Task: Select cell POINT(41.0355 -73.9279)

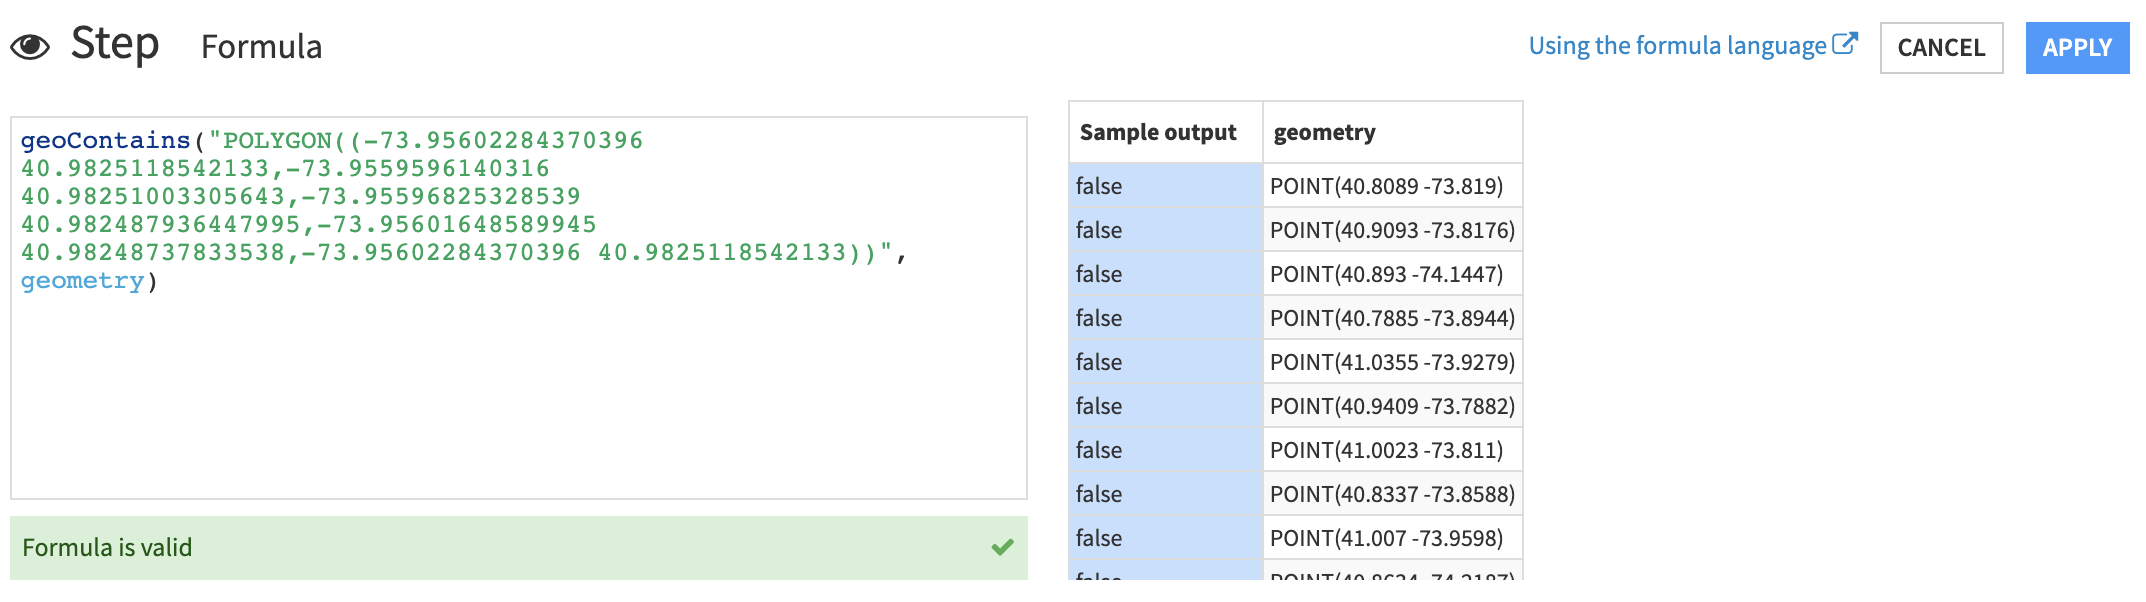Action: [x=1392, y=362]
